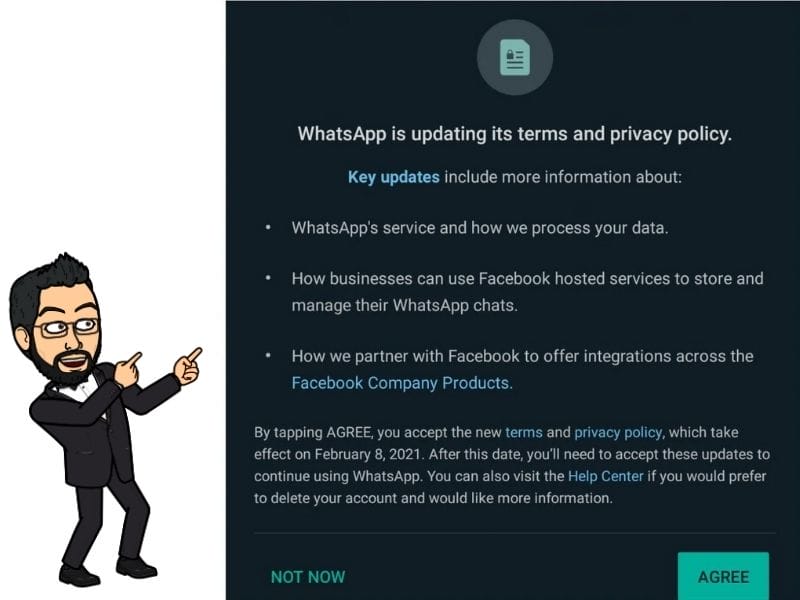
Task: Open the new terms link
Action: (523, 432)
